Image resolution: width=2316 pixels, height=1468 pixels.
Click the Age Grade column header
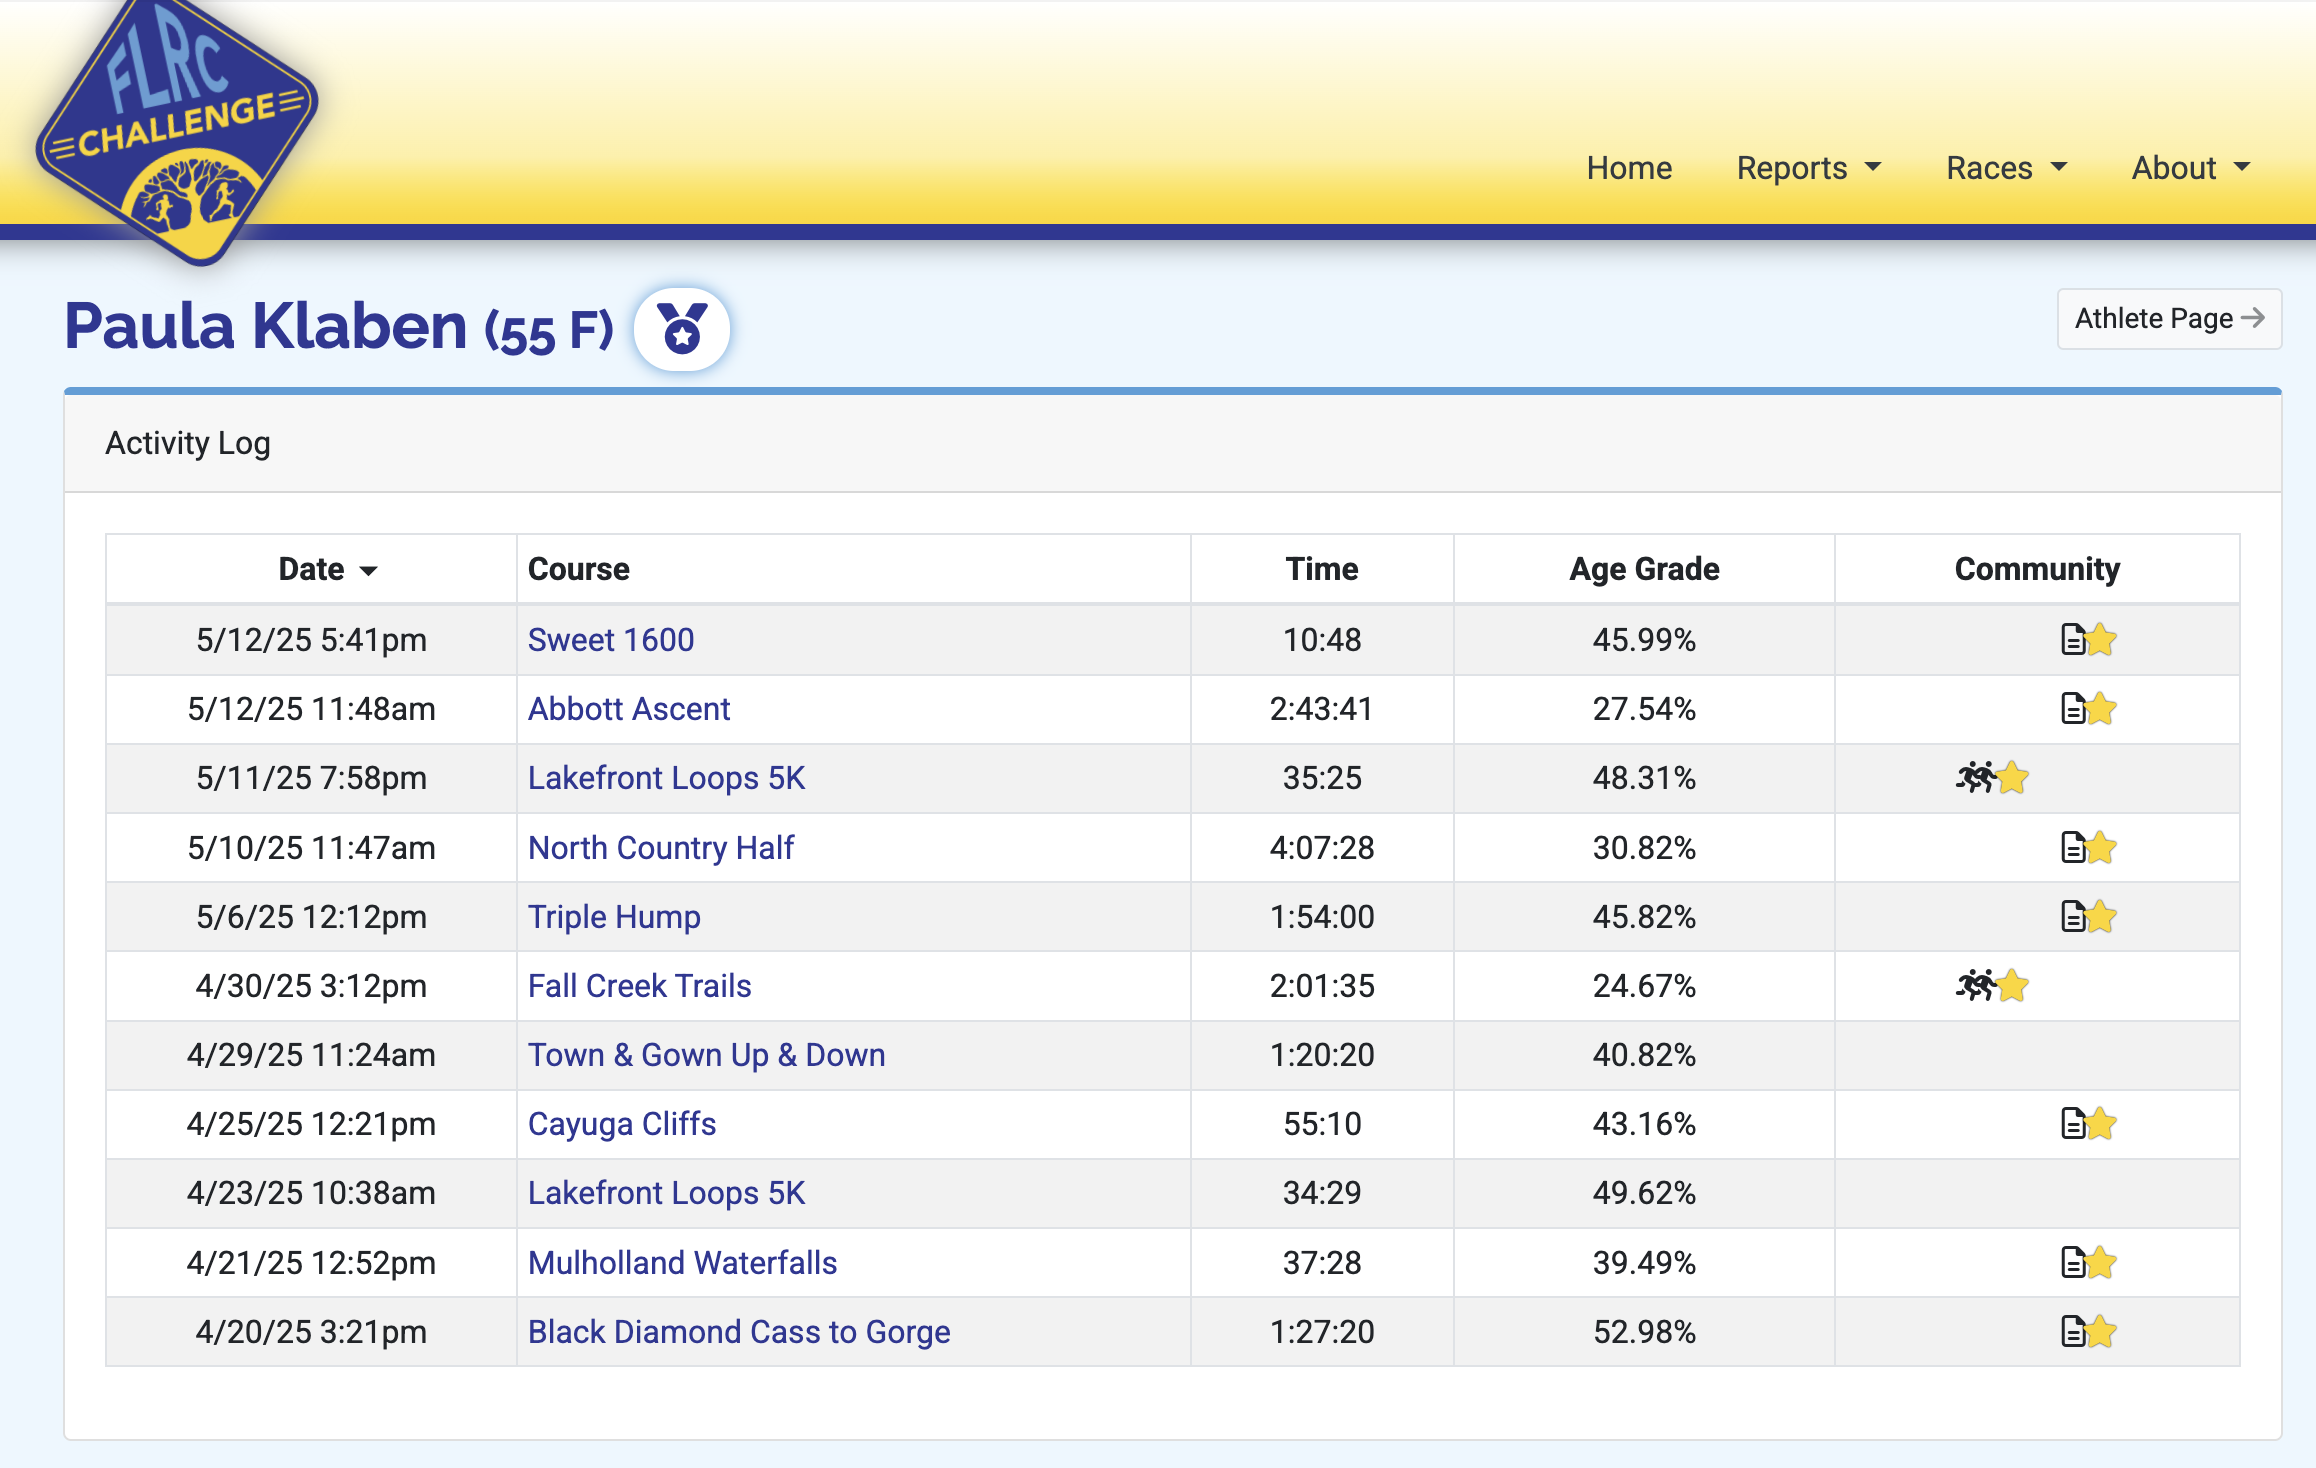point(1644,569)
